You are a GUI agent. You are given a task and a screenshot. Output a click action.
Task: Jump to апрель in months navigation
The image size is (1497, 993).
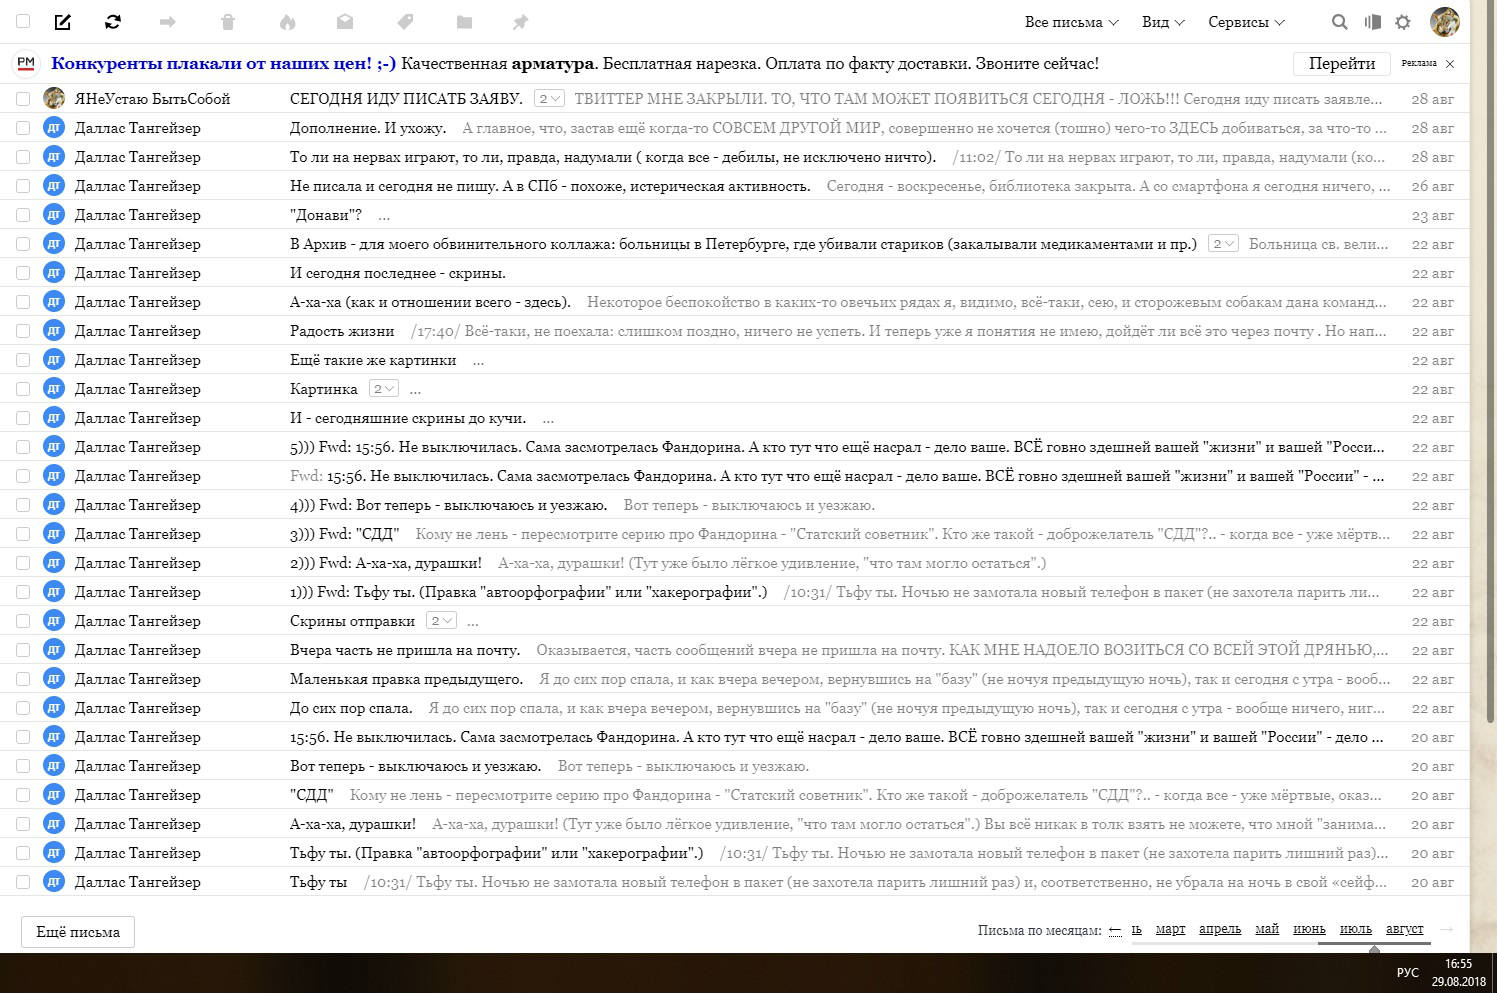click(x=1220, y=929)
